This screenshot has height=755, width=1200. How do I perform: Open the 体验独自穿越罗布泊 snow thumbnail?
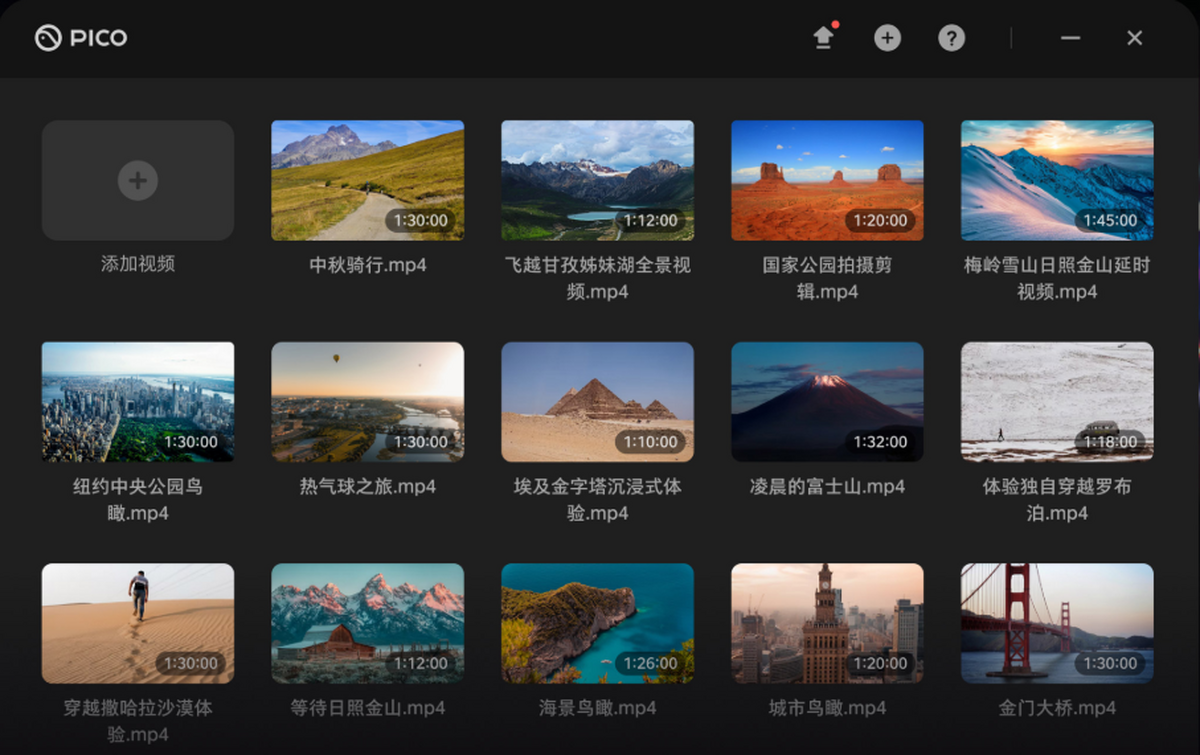1057,401
